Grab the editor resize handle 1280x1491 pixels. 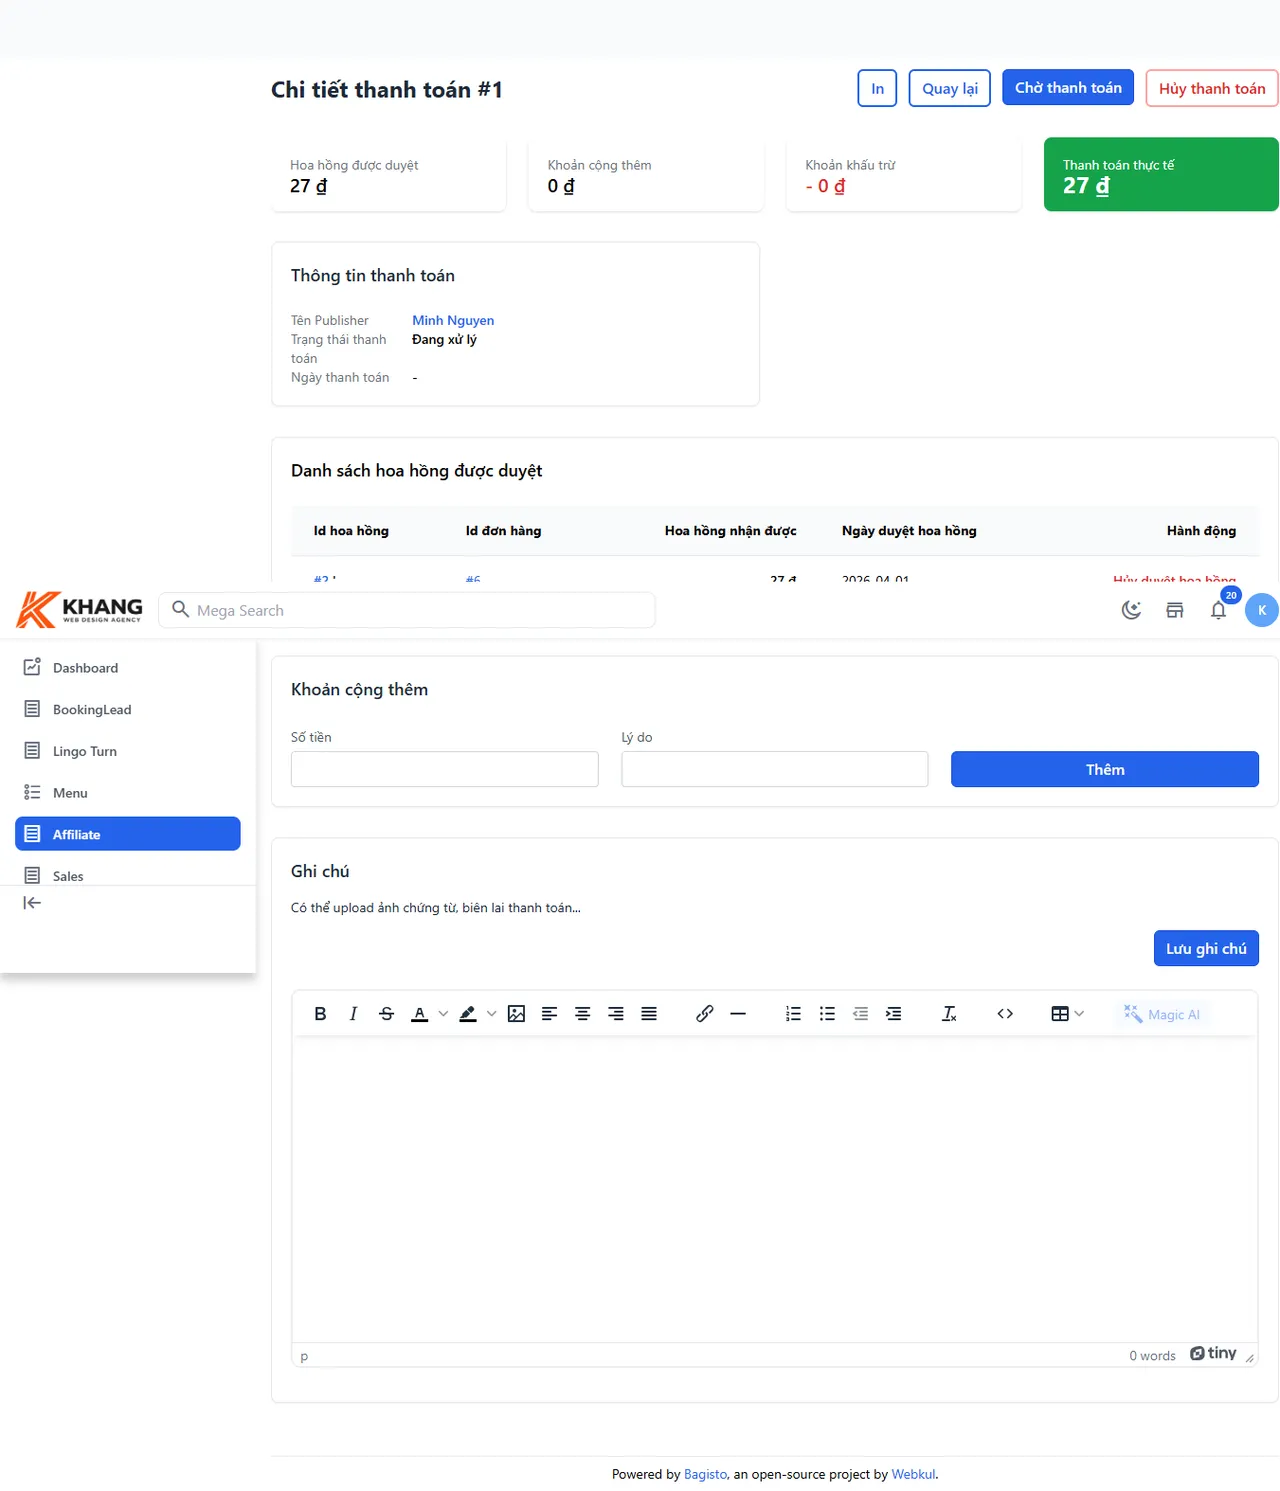(x=1250, y=1357)
